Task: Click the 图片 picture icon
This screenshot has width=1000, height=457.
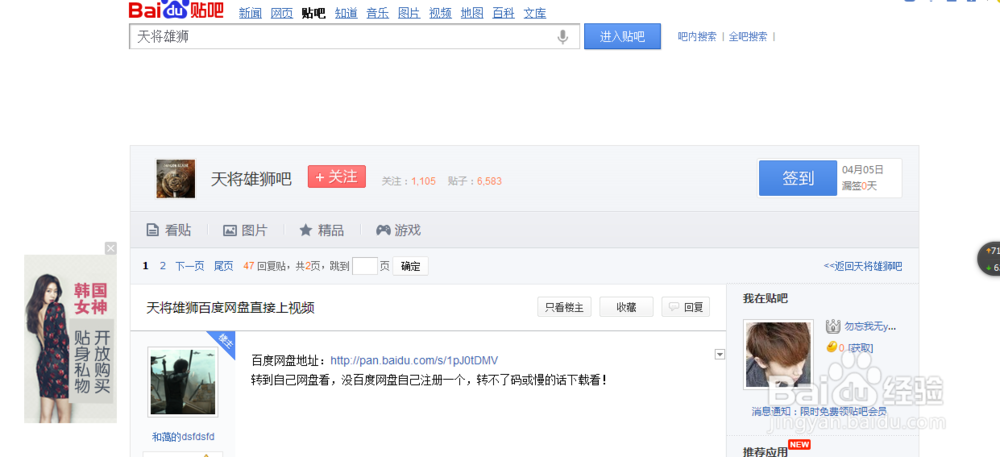Action: (230, 231)
